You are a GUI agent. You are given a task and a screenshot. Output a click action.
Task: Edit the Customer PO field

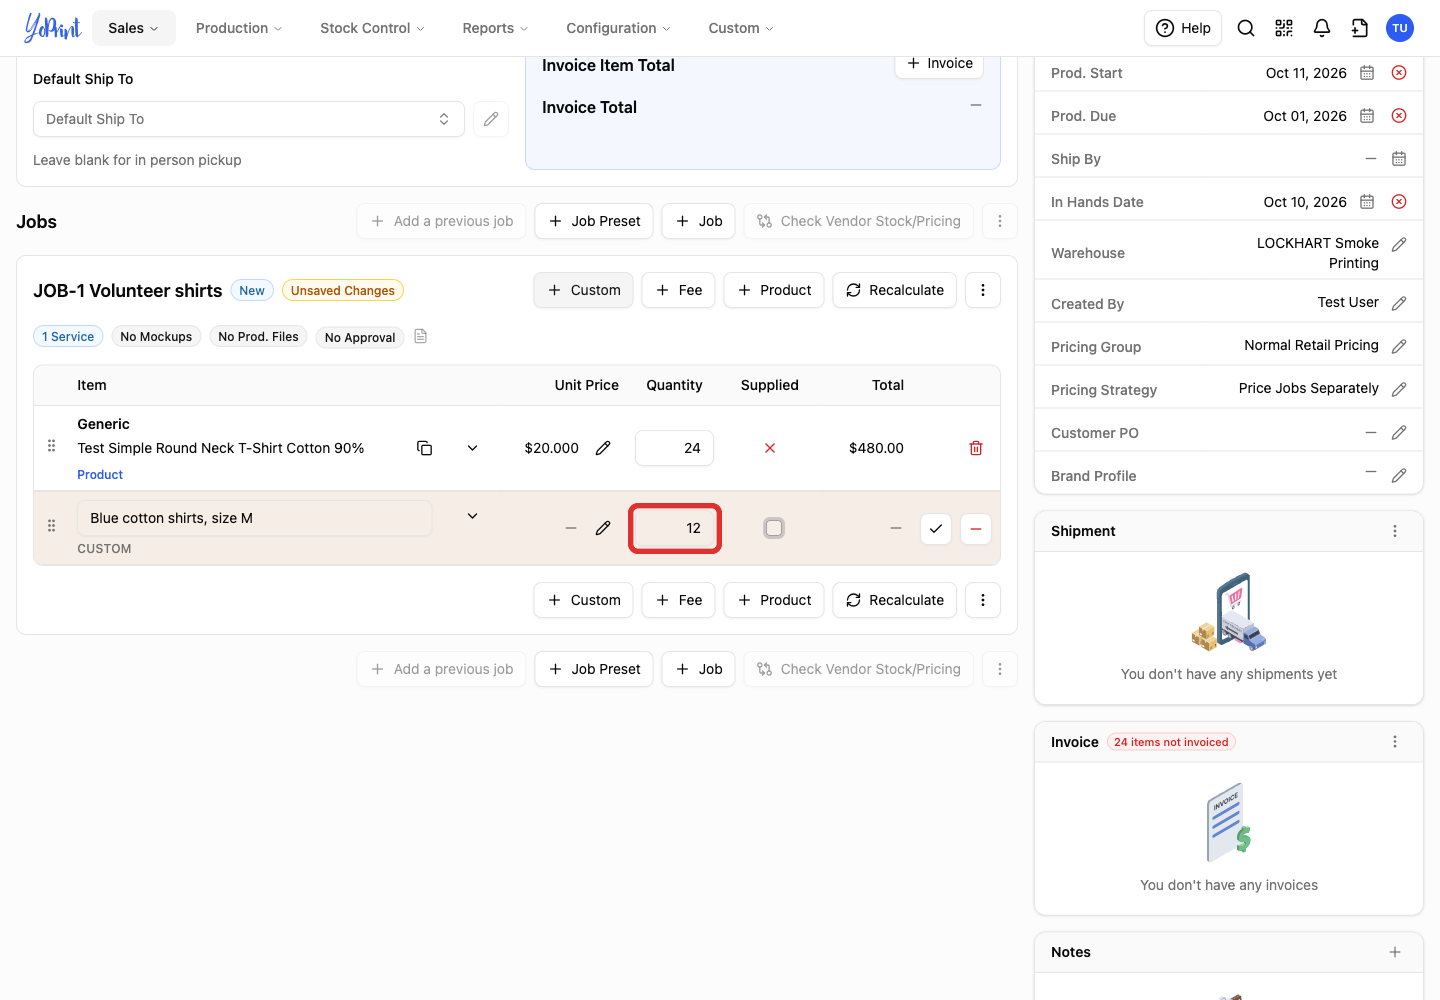[1399, 432]
